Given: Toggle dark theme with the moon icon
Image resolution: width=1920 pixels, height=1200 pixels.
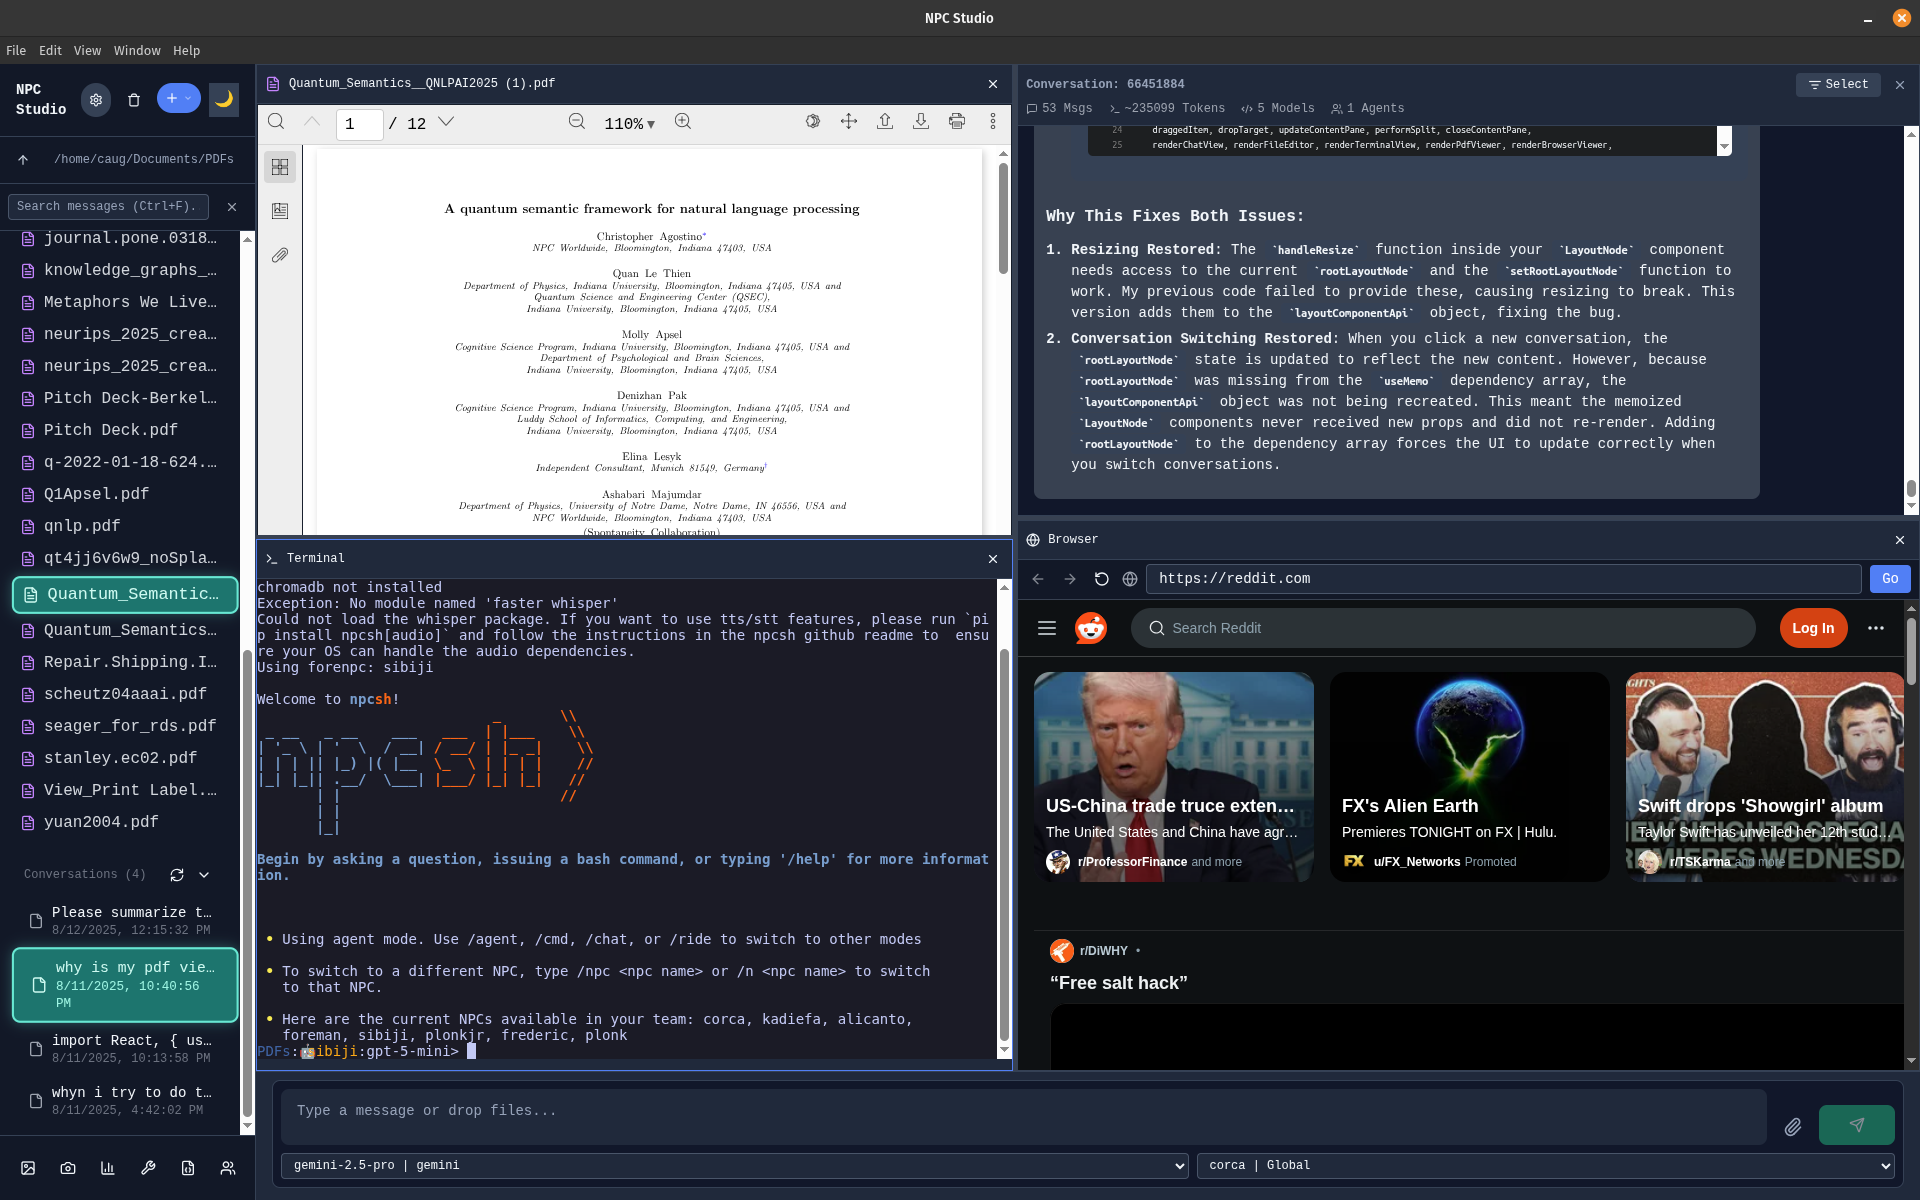Looking at the screenshot, I should pos(223,99).
